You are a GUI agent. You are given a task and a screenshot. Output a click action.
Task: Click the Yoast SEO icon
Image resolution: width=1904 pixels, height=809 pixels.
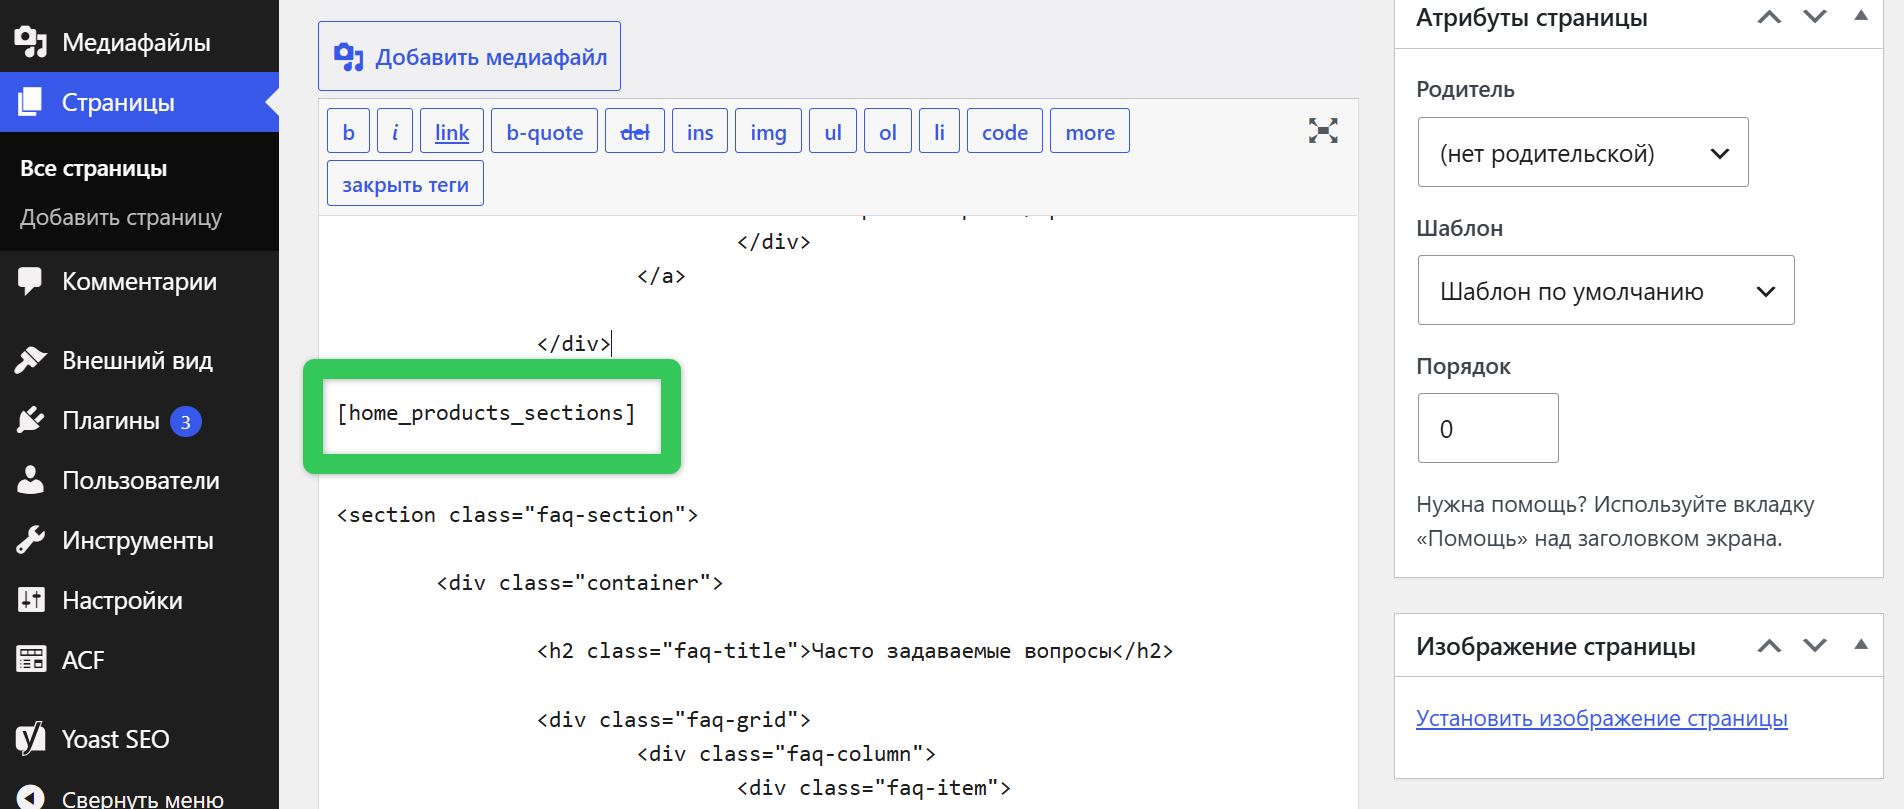31,739
